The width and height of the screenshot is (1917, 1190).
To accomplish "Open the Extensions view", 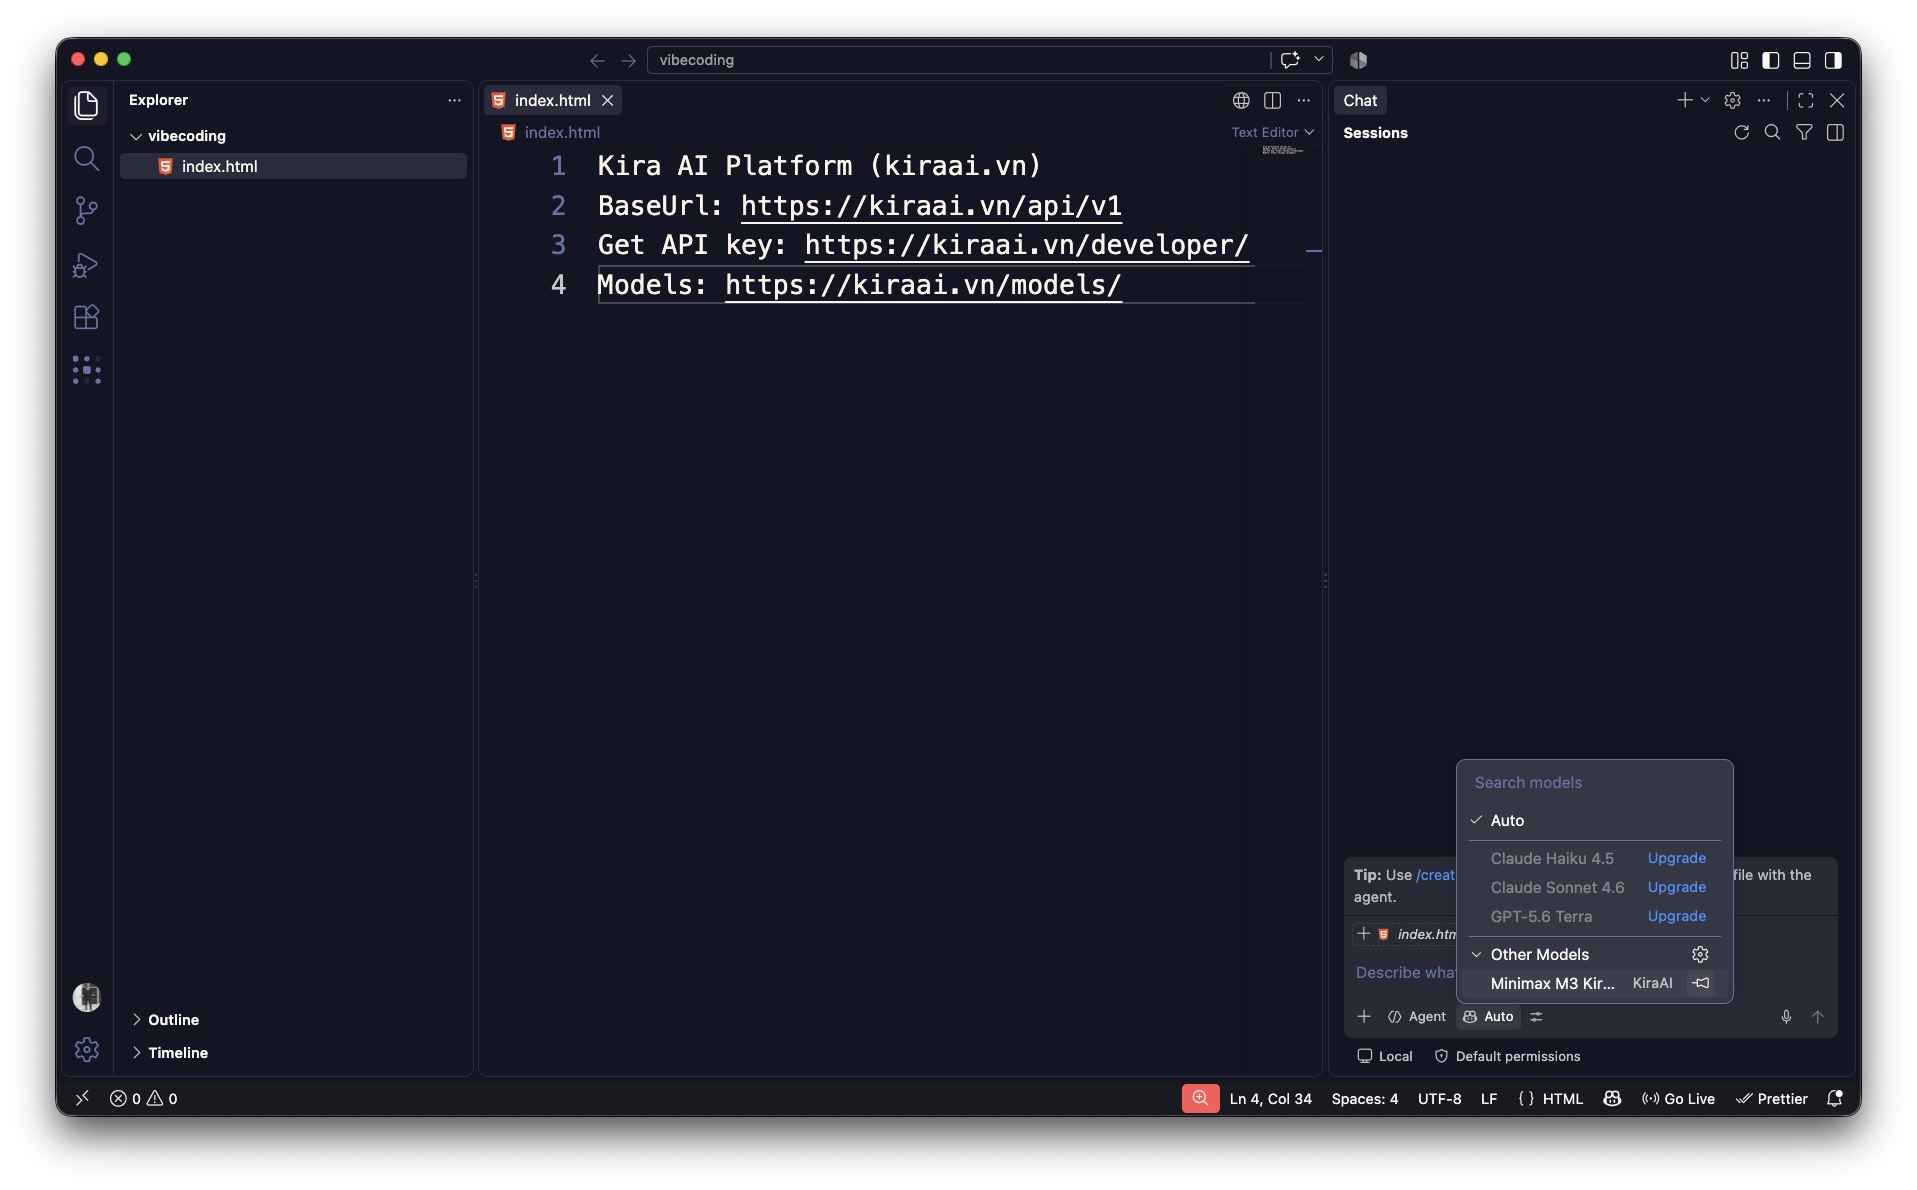I will (x=87, y=317).
